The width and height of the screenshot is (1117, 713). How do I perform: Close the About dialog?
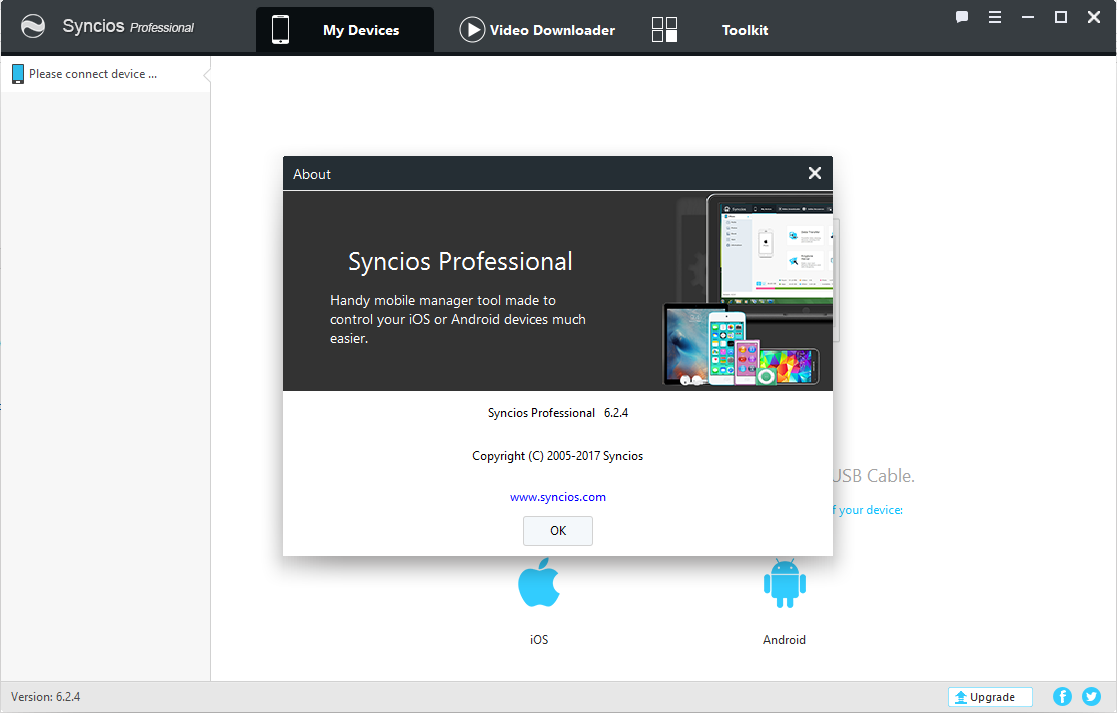point(815,173)
